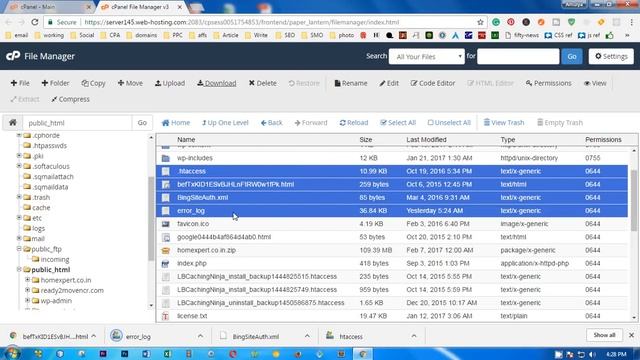The image size is (640, 360).
Task: Navigate Back in file manager
Action: 271,123
